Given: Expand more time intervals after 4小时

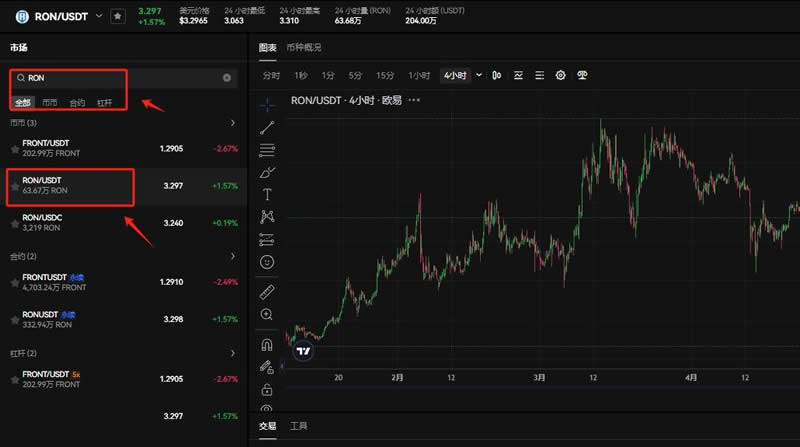Looking at the screenshot, I should coord(479,75).
